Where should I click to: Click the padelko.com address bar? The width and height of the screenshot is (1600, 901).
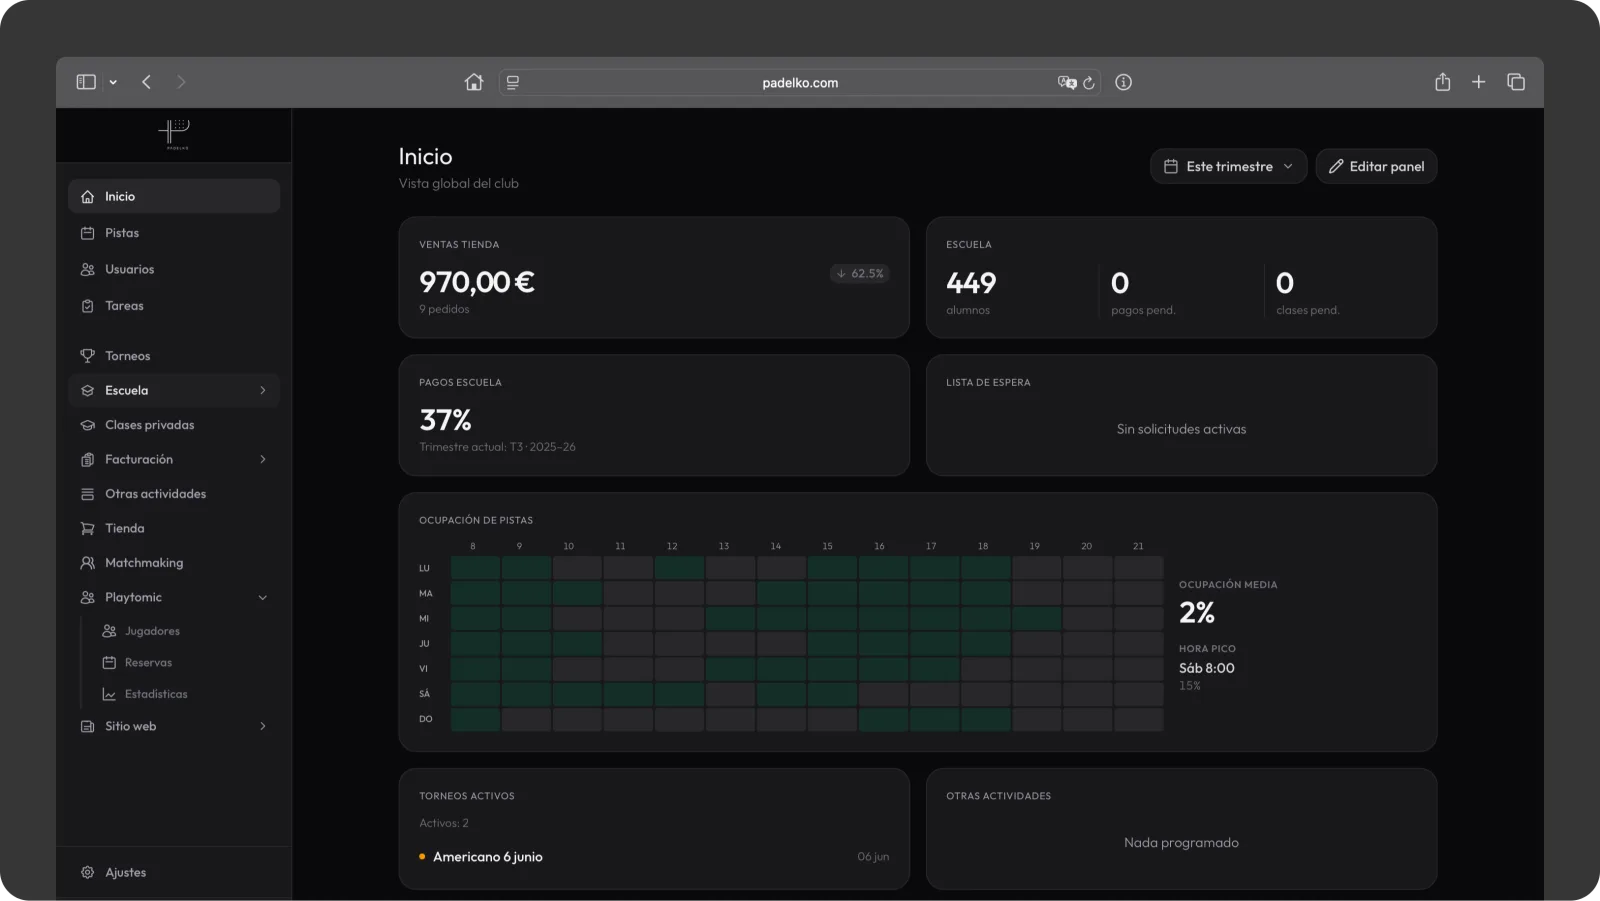pos(800,83)
